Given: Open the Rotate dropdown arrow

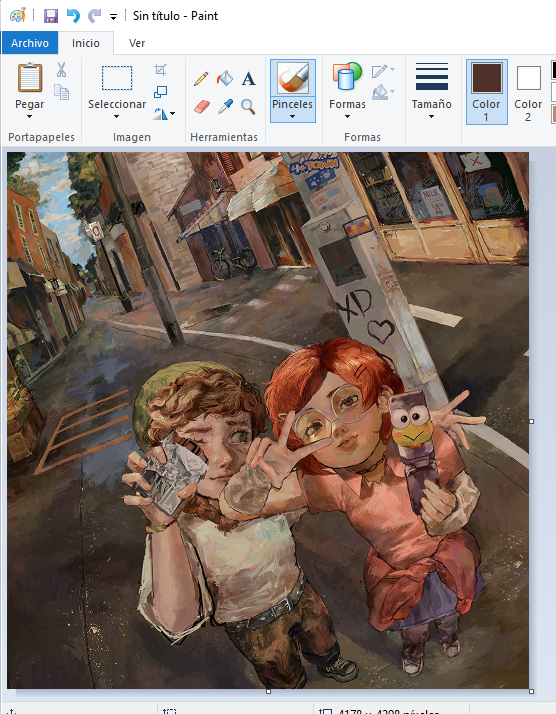Looking at the screenshot, I should 172,113.
